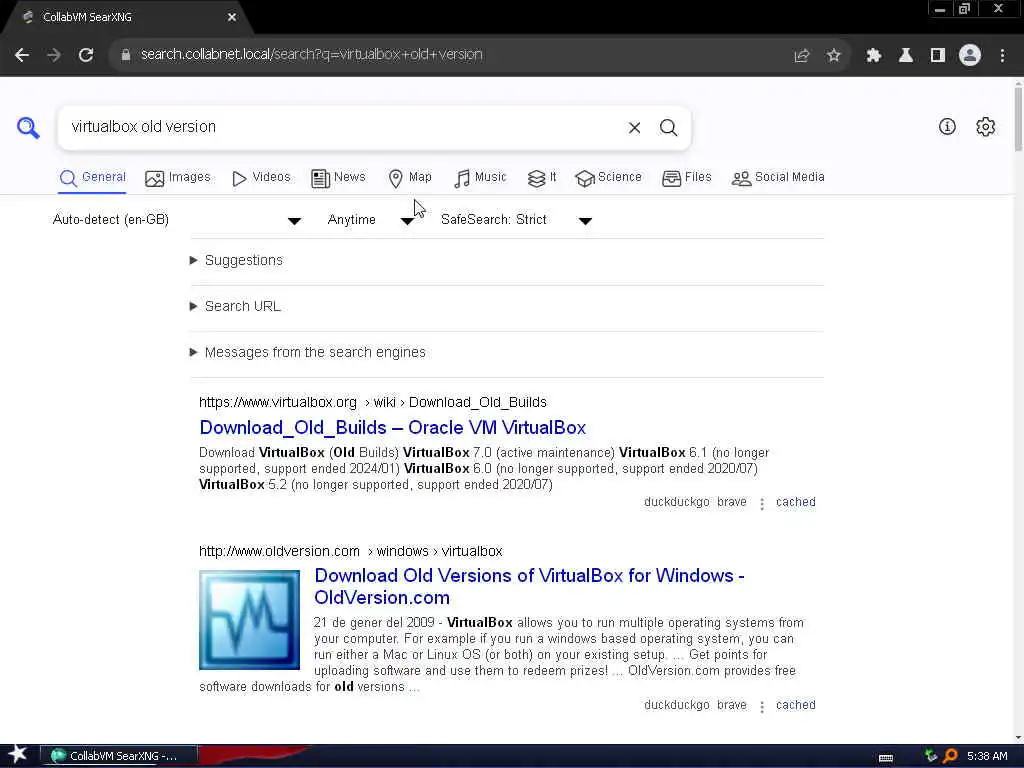
Task: Click the star start menu icon in taskbar
Action: (x=18, y=755)
